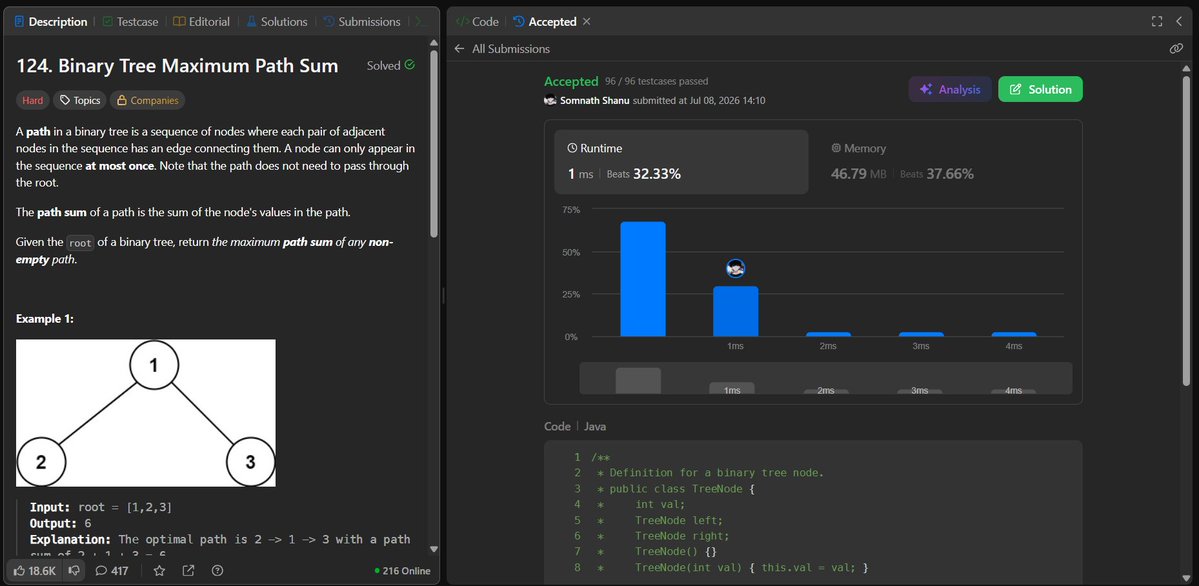Viewport: 1199px width, 586px height.
Task: Close the Accepted tab
Action: (587, 21)
